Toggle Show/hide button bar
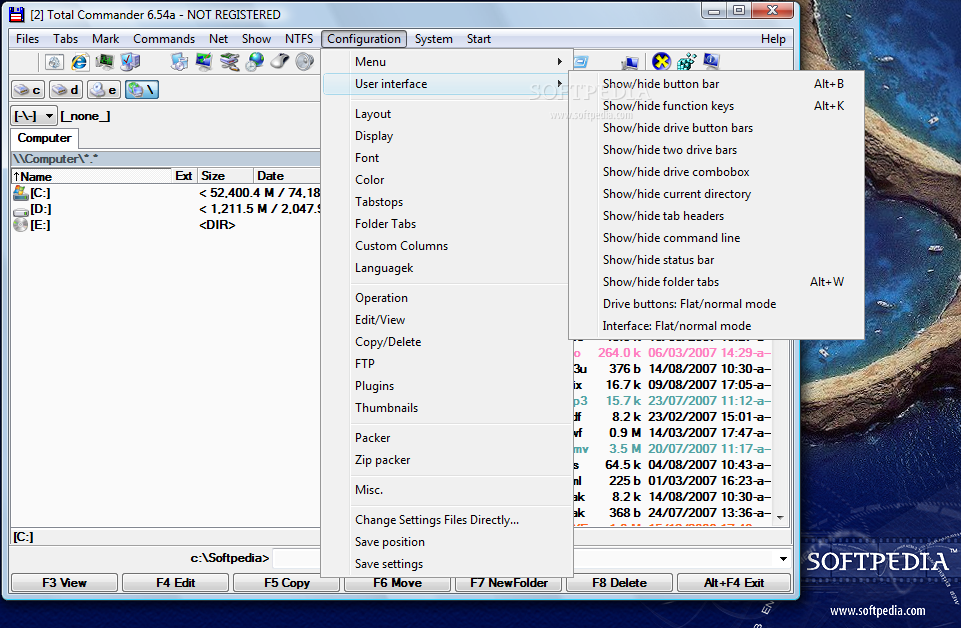The height and width of the screenshot is (628, 961). [716, 84]
